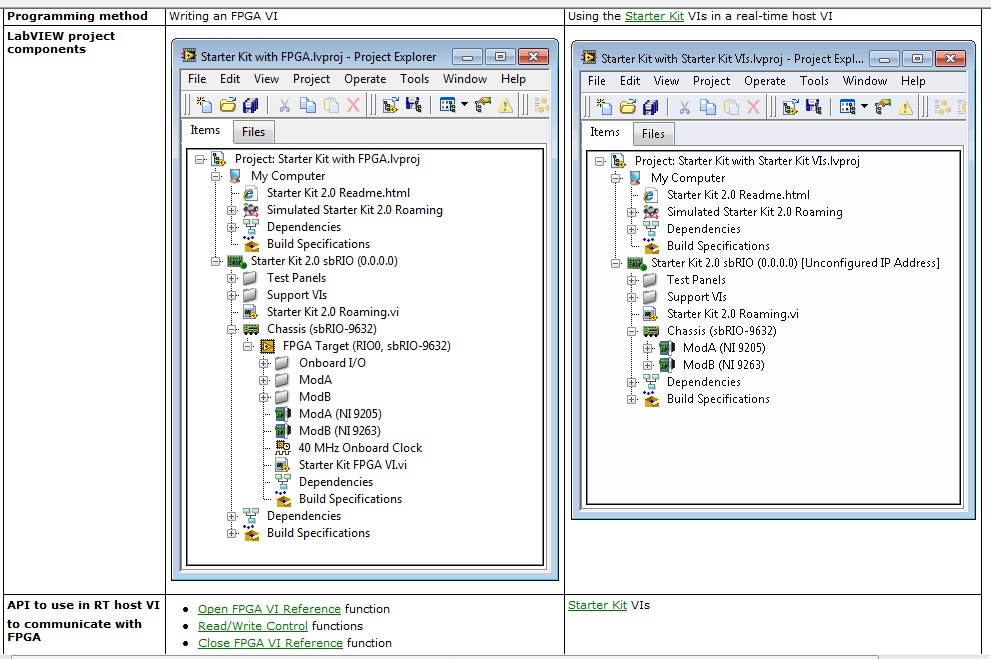This screenshot has height=659, width=991.
Task: Click FPGA Target chip icon in tree
Action: pos(268,346)
